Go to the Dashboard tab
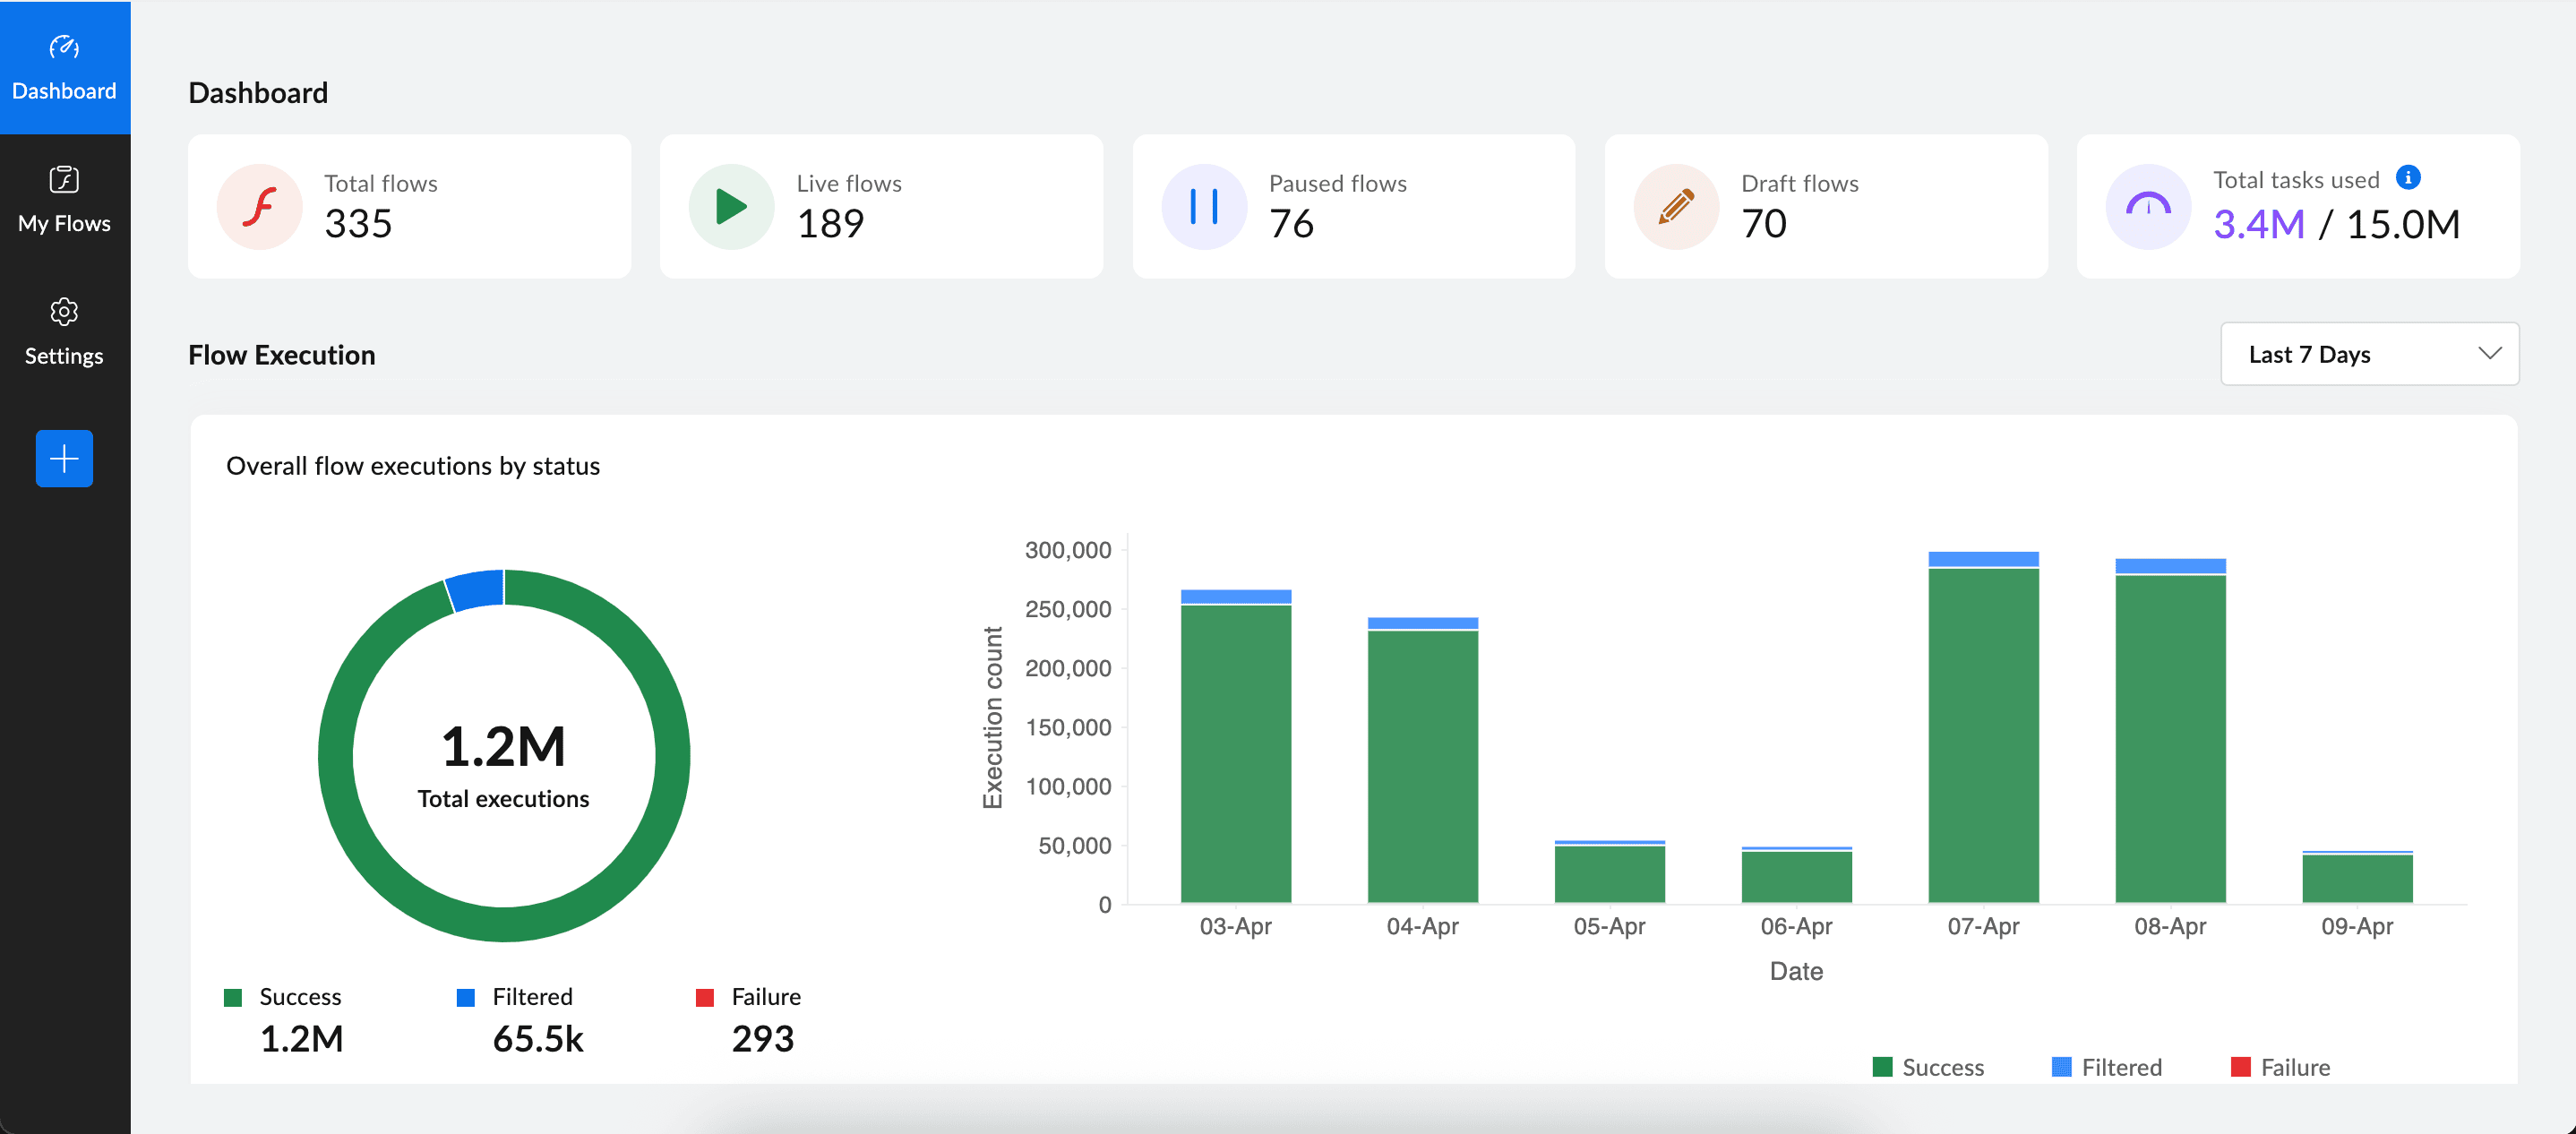 (x=64, y=67)
